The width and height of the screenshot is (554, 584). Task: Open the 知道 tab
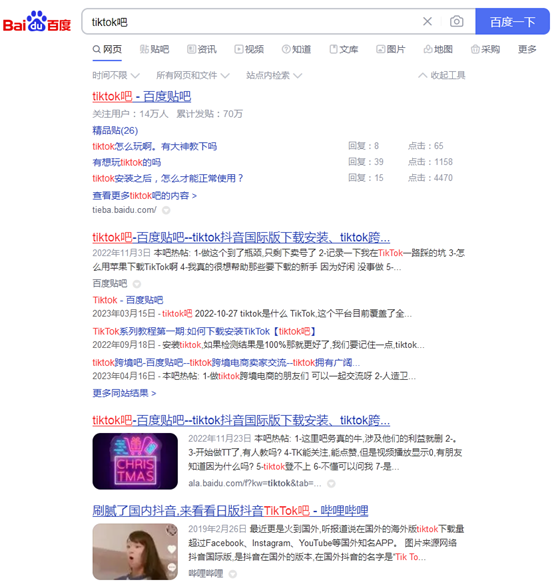(296, 49)
